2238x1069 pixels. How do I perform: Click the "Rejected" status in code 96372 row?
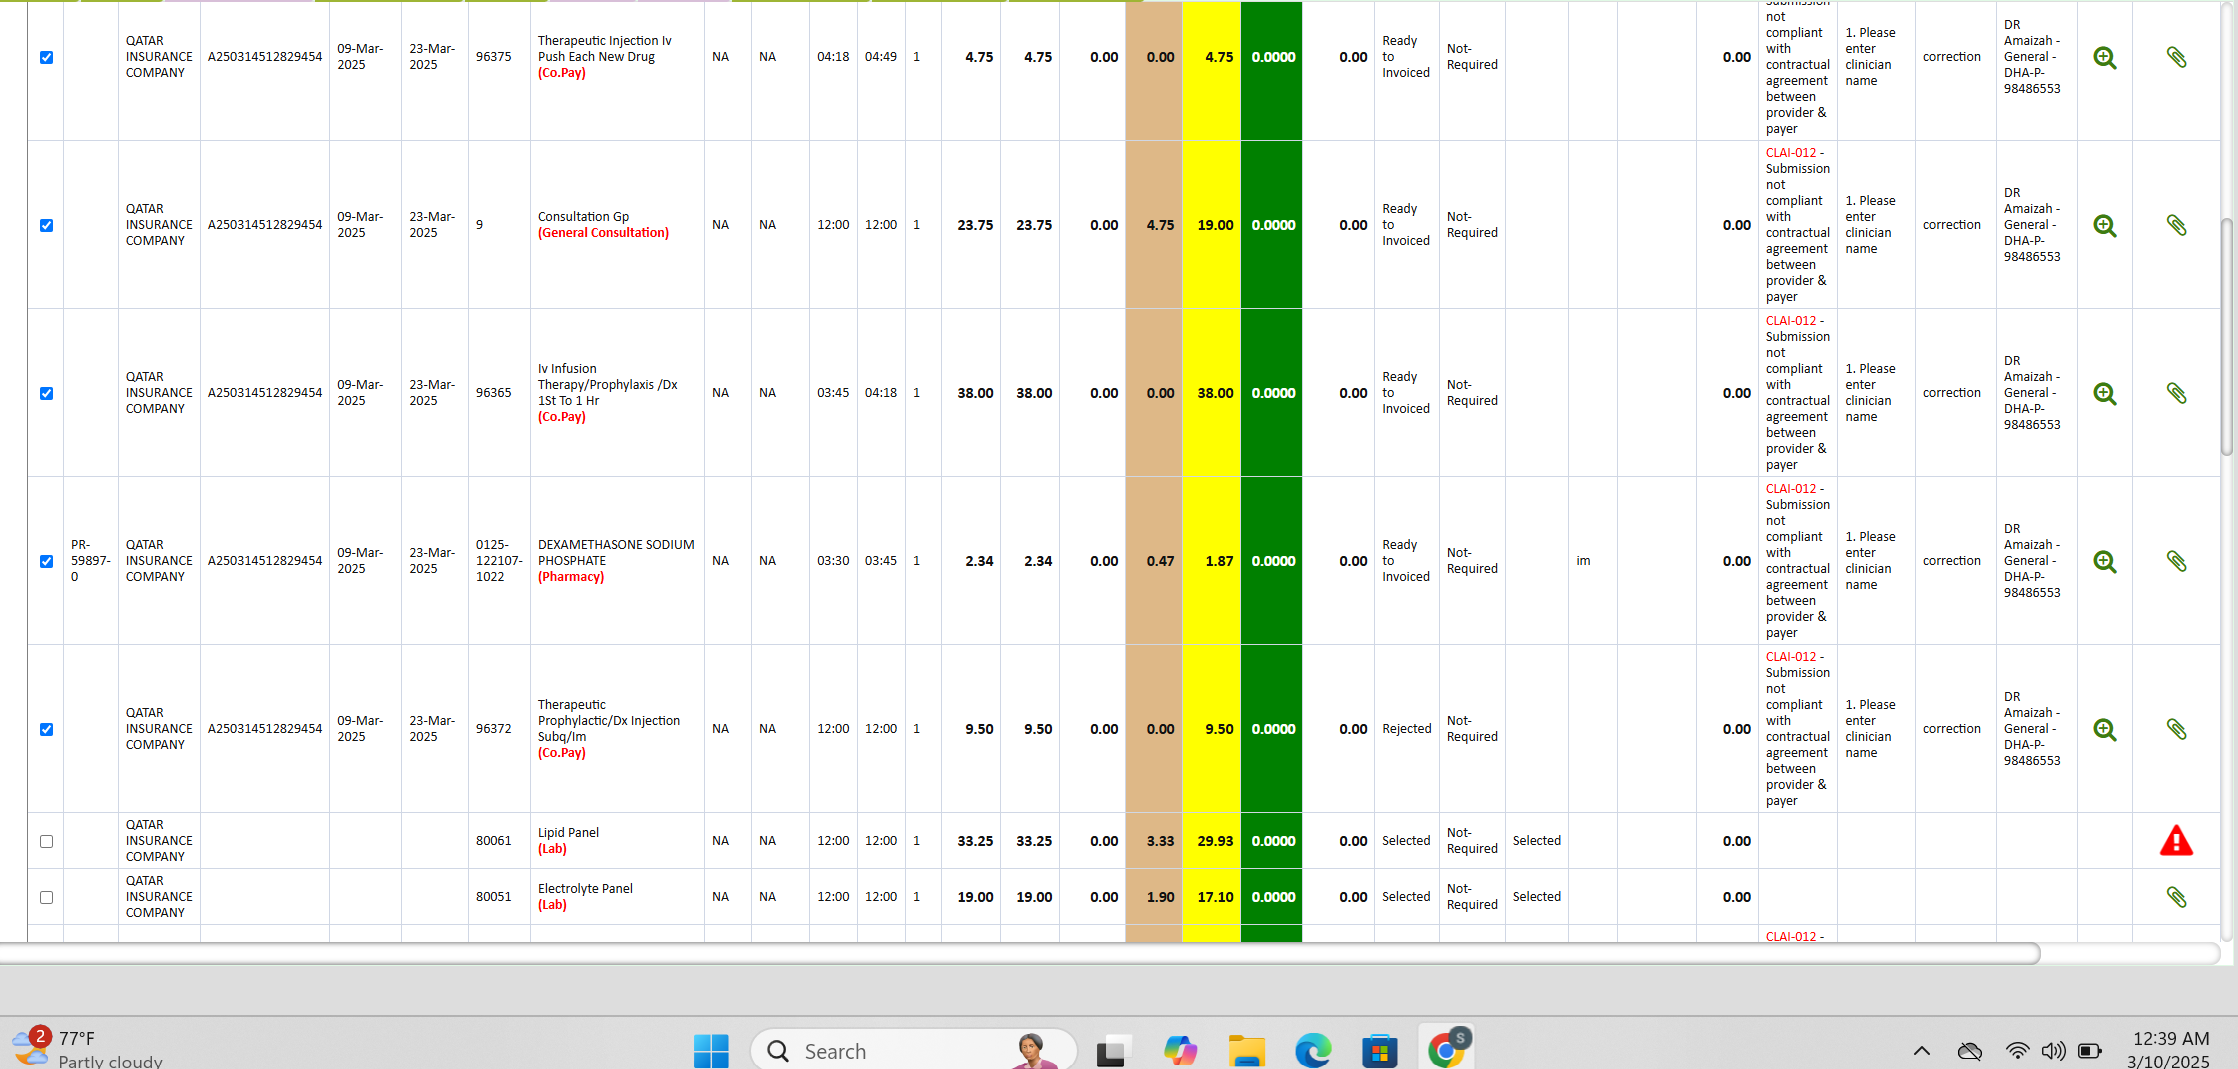pos(1406,729)
